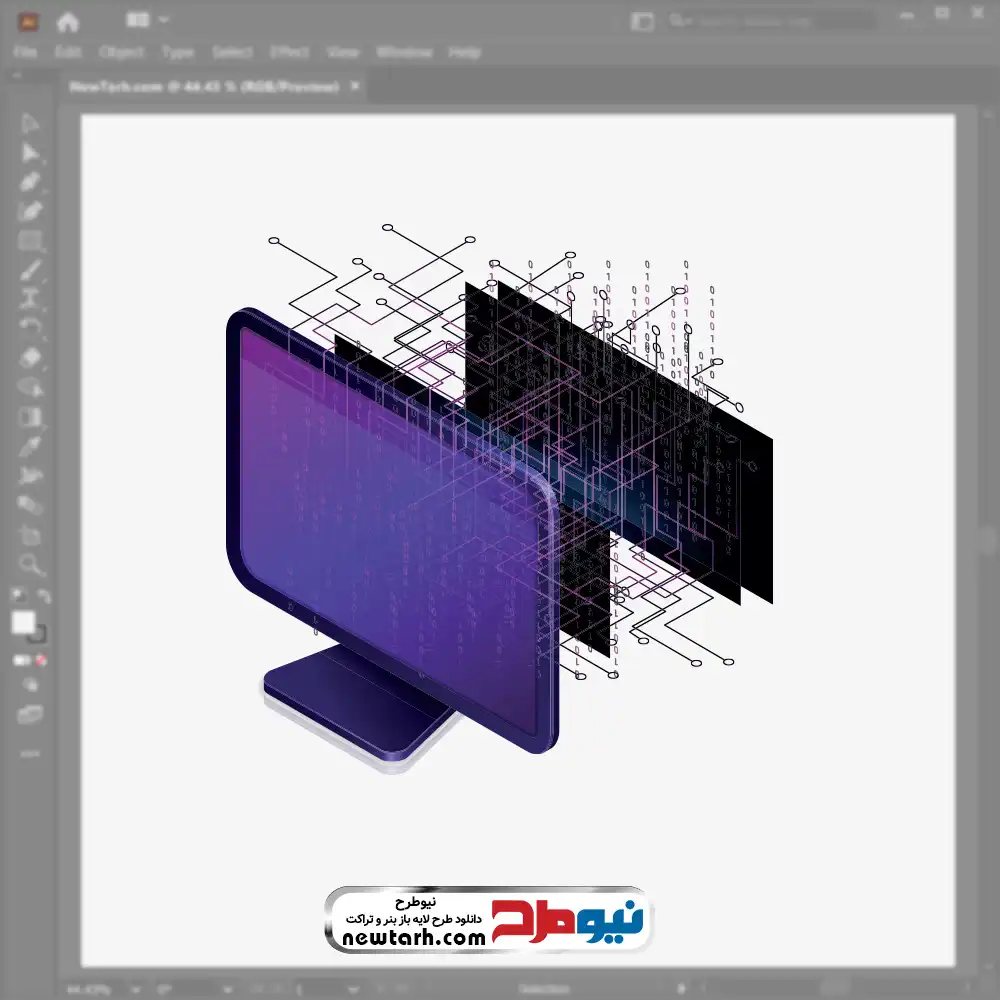Open the artboard navigation dropdown
1000x1000 pixels.
tap(353, 990)
